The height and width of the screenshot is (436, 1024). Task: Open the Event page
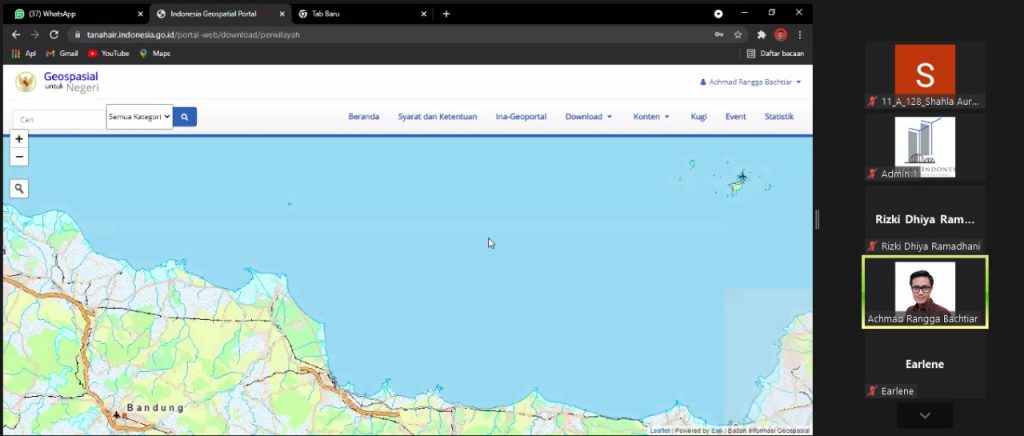pyautogui.click(x=735, y=117)
